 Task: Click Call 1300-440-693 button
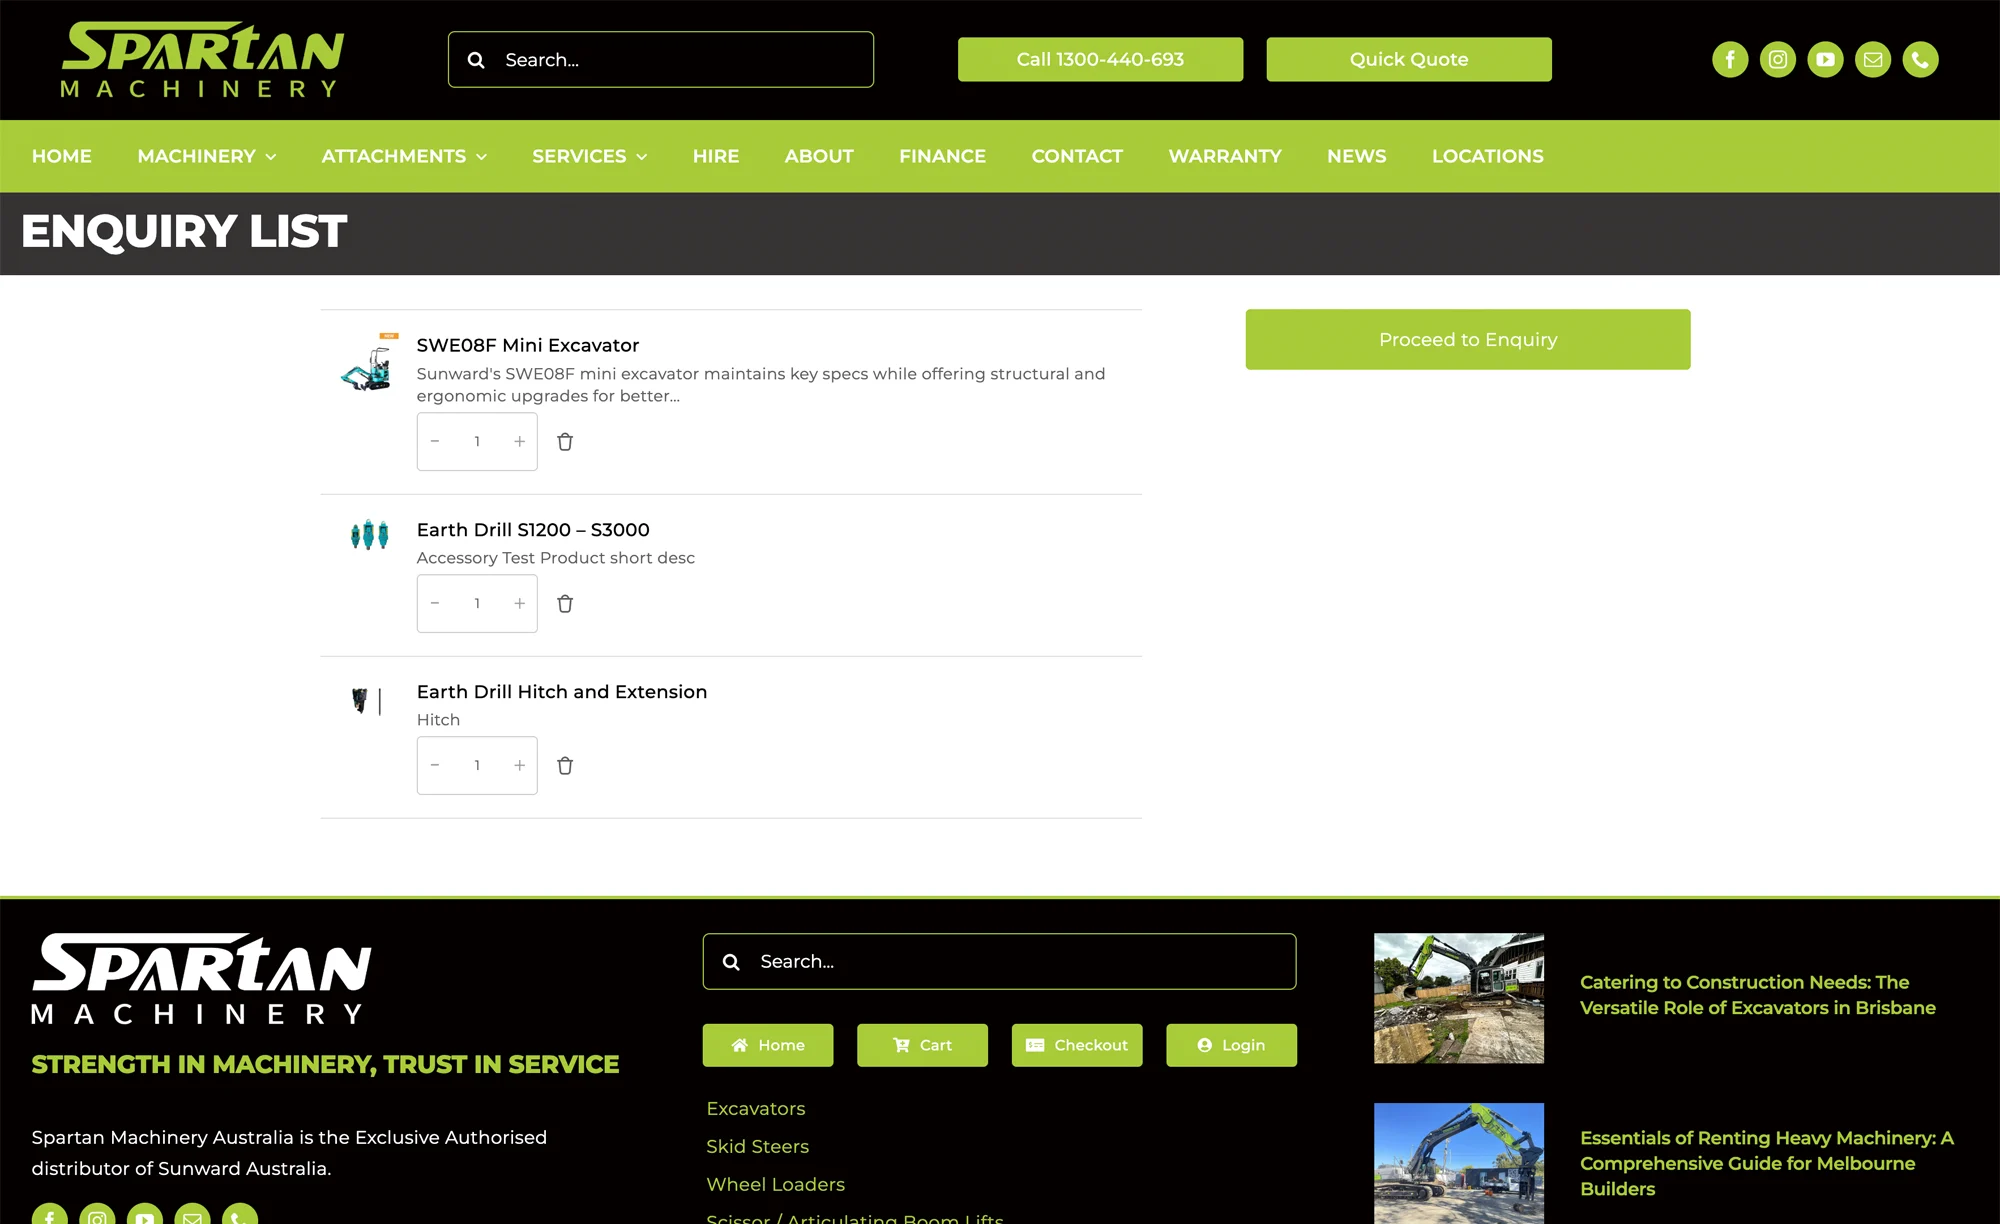(1100, 59)
